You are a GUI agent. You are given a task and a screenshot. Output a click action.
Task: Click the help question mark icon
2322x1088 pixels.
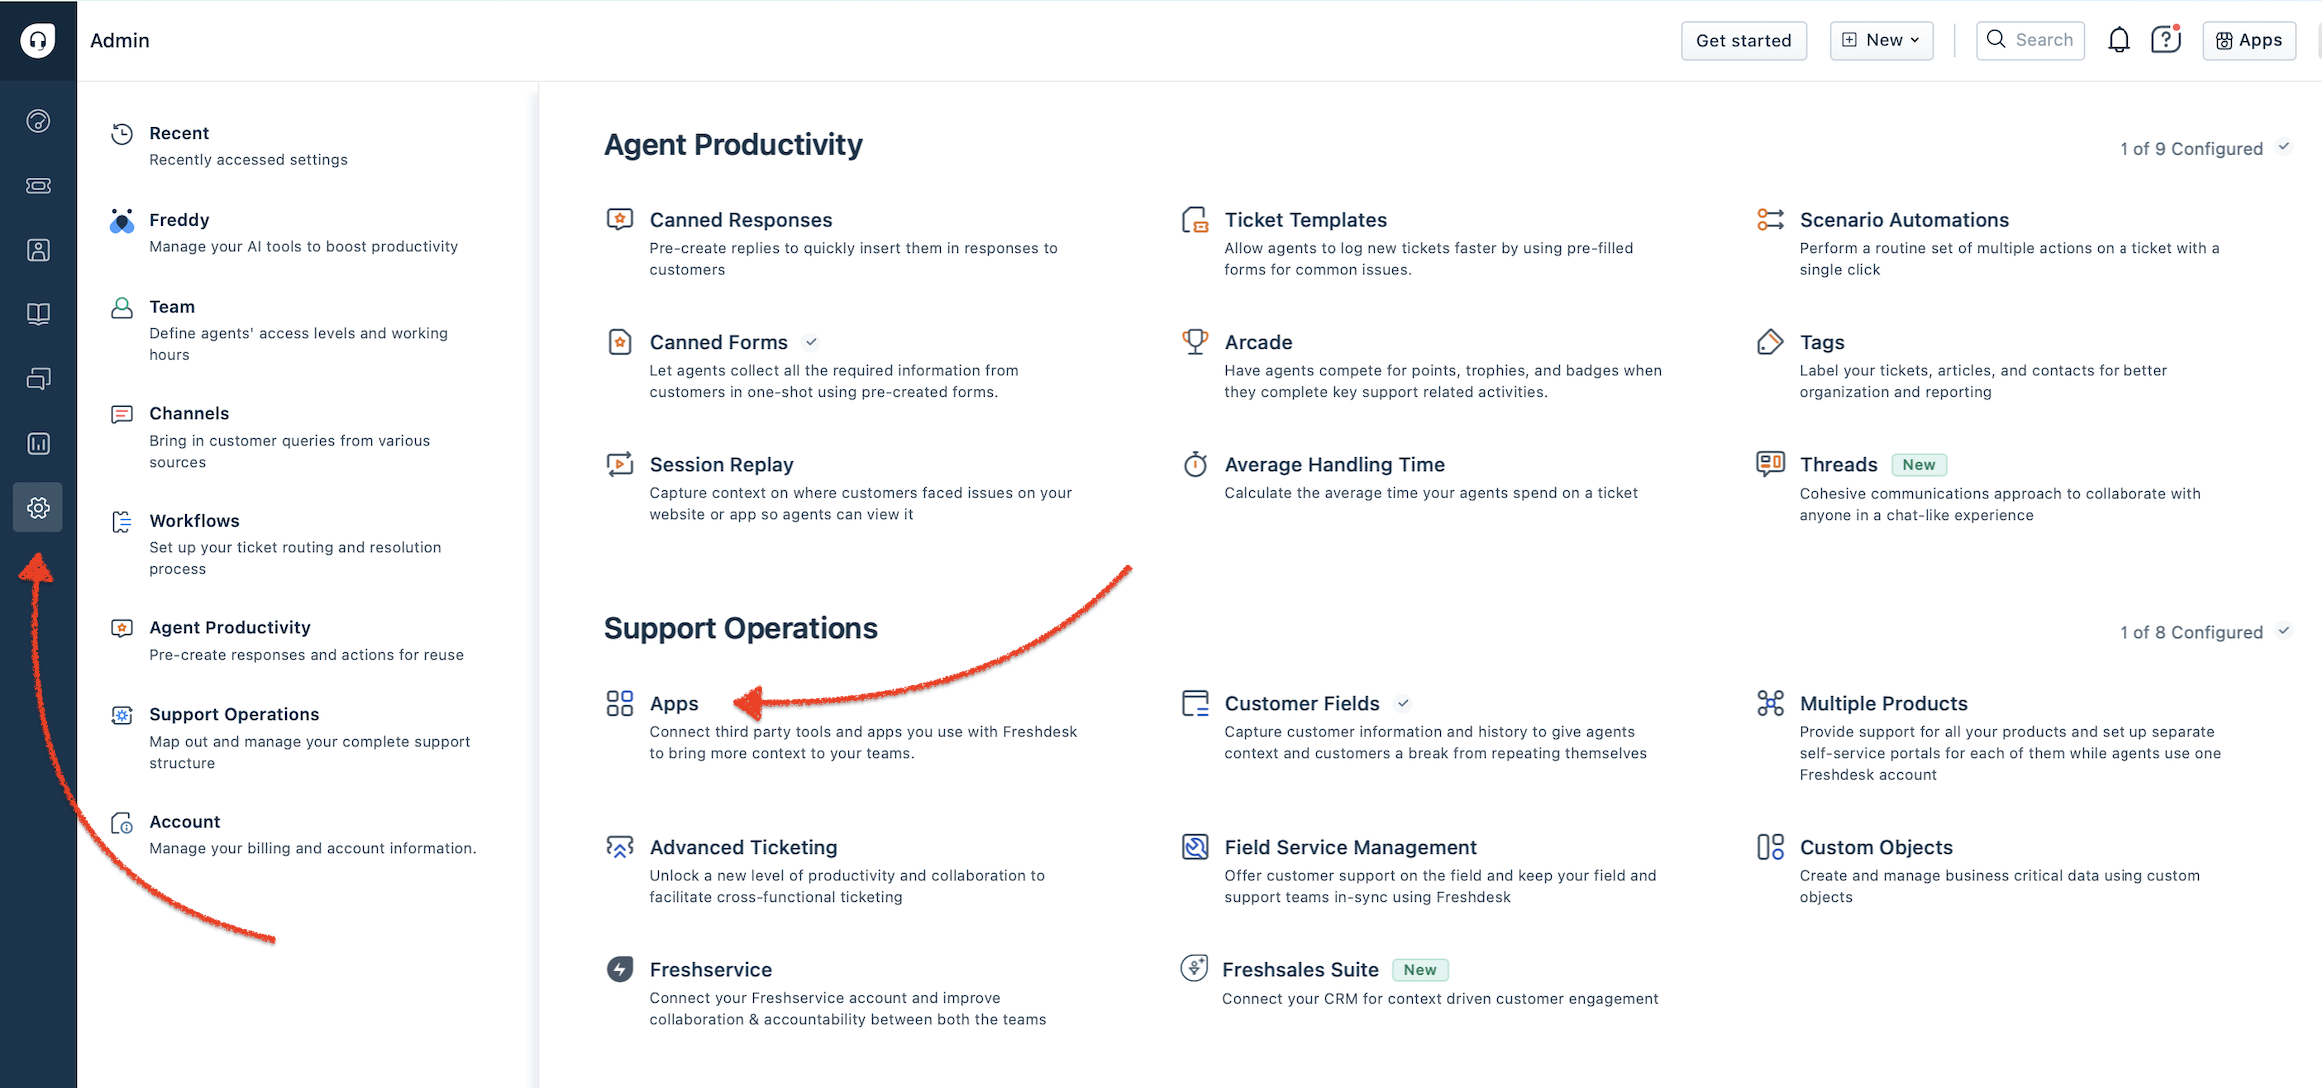[x=2165, y=40]
